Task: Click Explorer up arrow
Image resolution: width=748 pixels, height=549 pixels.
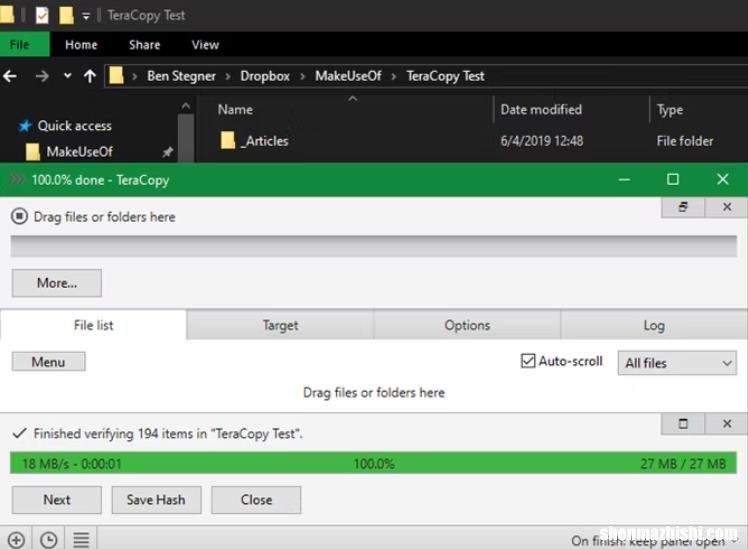Action: (90, 76)
